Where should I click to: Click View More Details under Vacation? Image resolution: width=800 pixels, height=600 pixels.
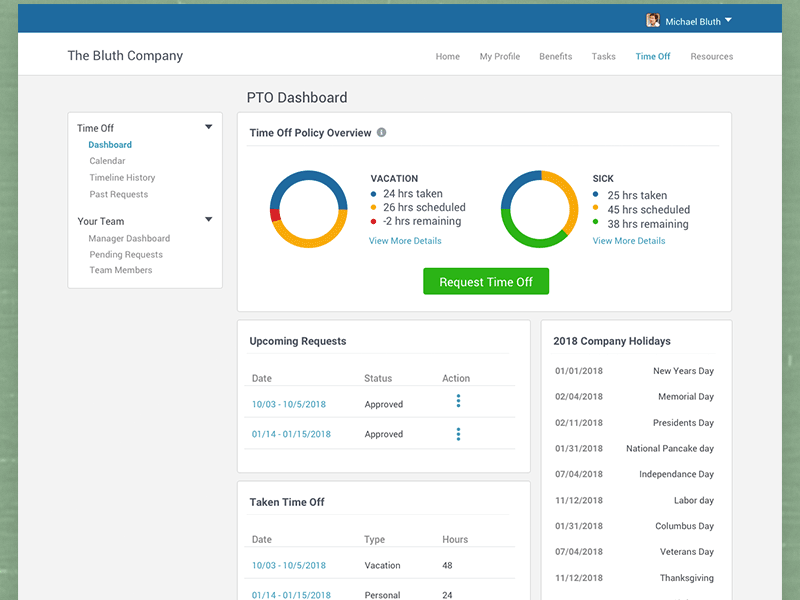coord(405,241)
